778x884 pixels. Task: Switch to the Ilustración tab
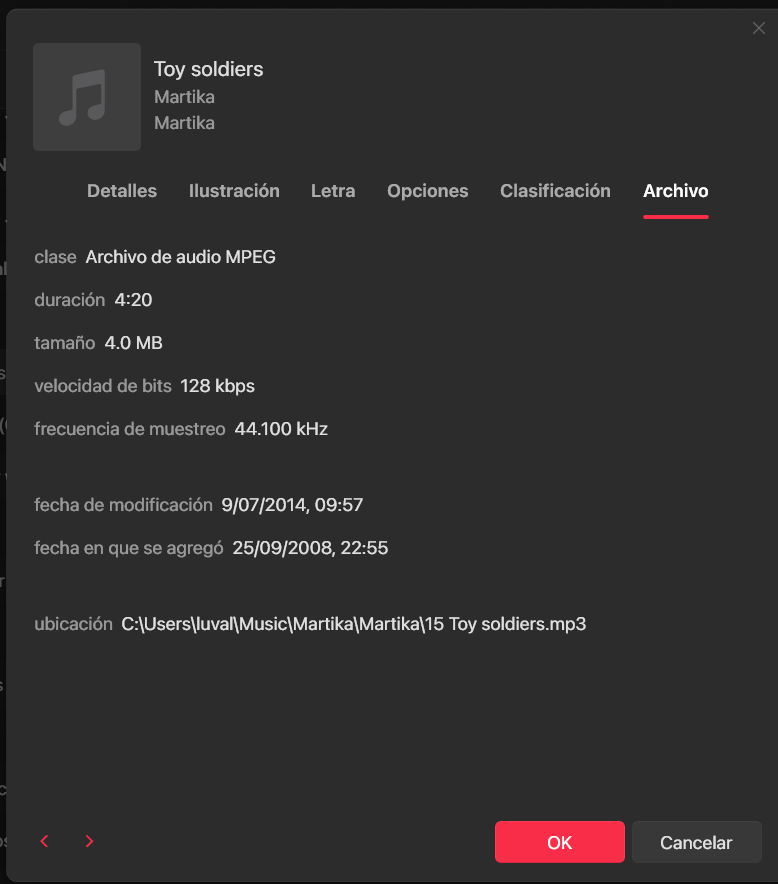coord(234,191)
